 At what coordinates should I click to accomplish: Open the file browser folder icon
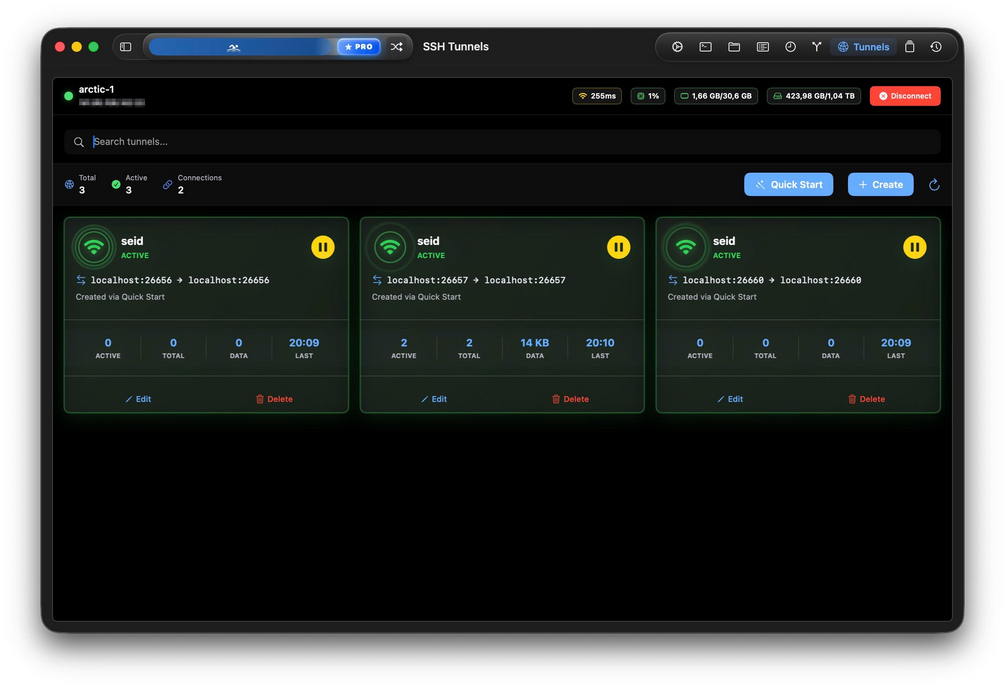coord(734,47)
